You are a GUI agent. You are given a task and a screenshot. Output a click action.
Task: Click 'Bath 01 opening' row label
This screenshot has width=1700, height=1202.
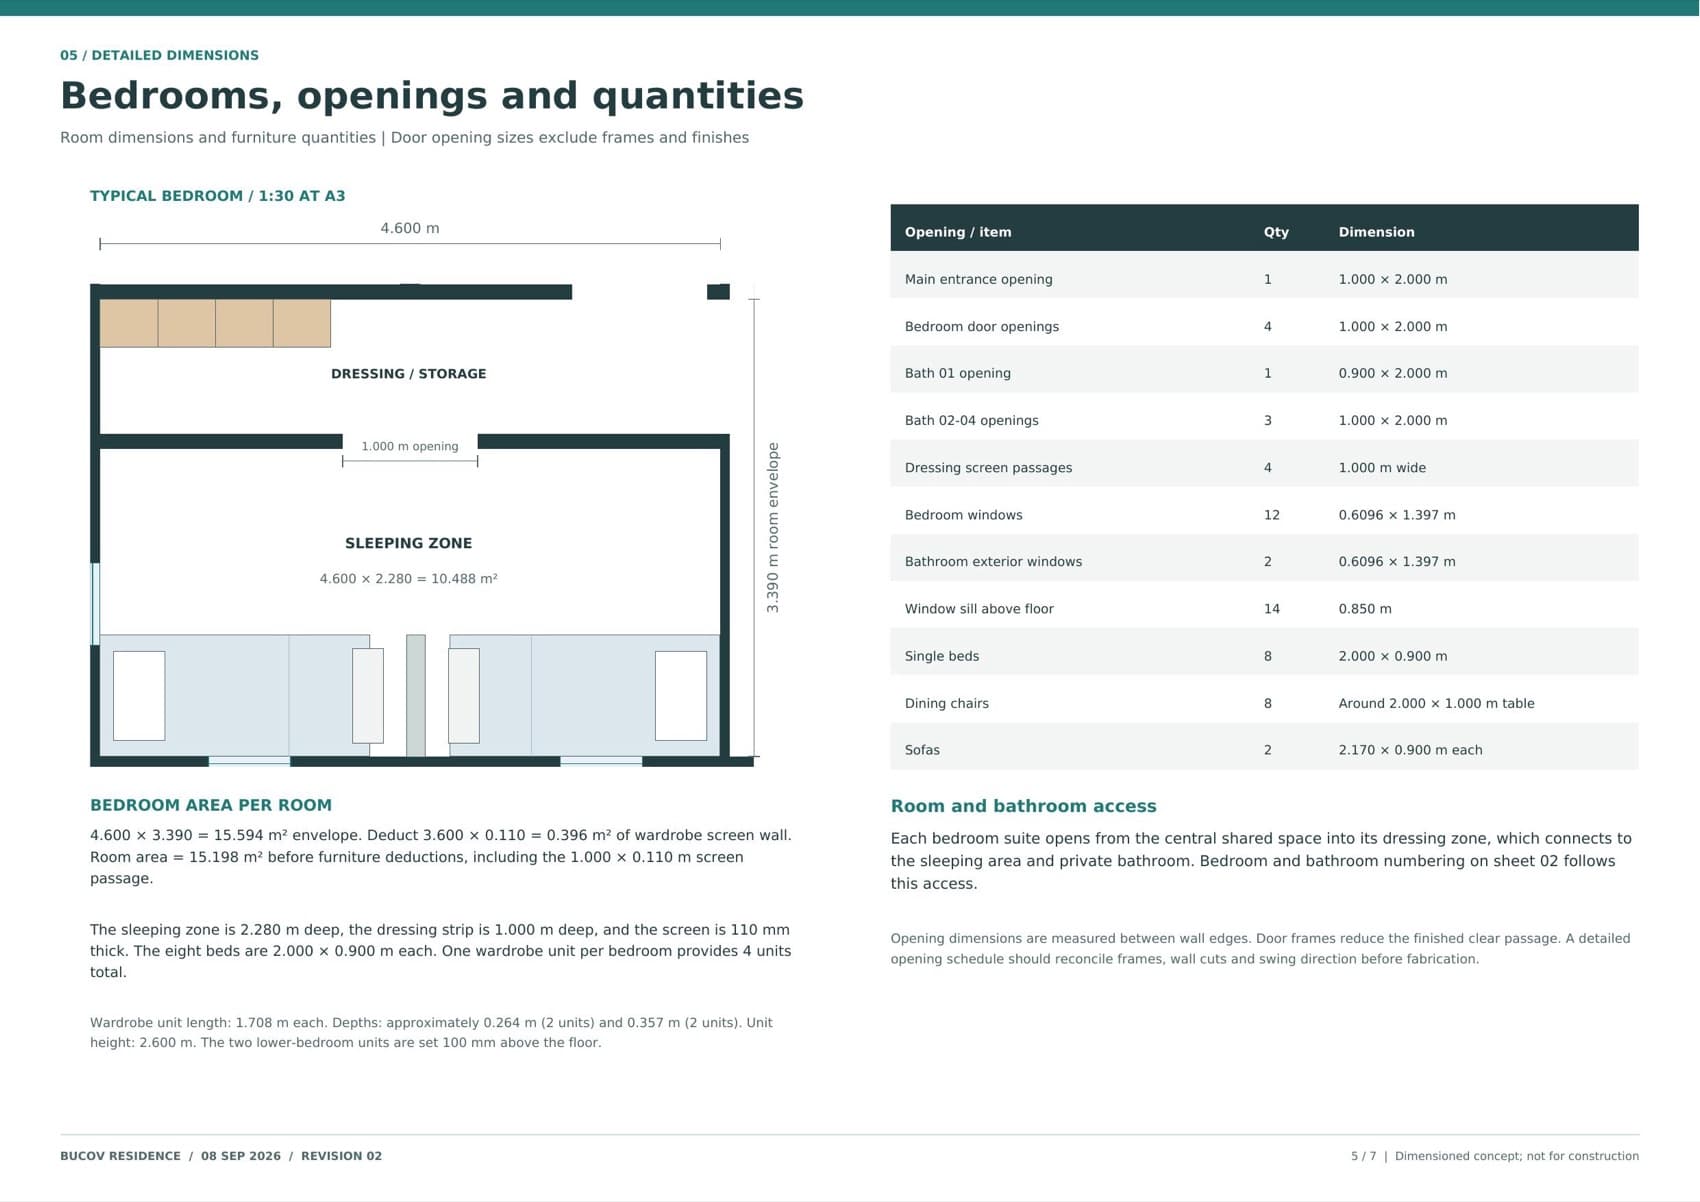(957, 373)
